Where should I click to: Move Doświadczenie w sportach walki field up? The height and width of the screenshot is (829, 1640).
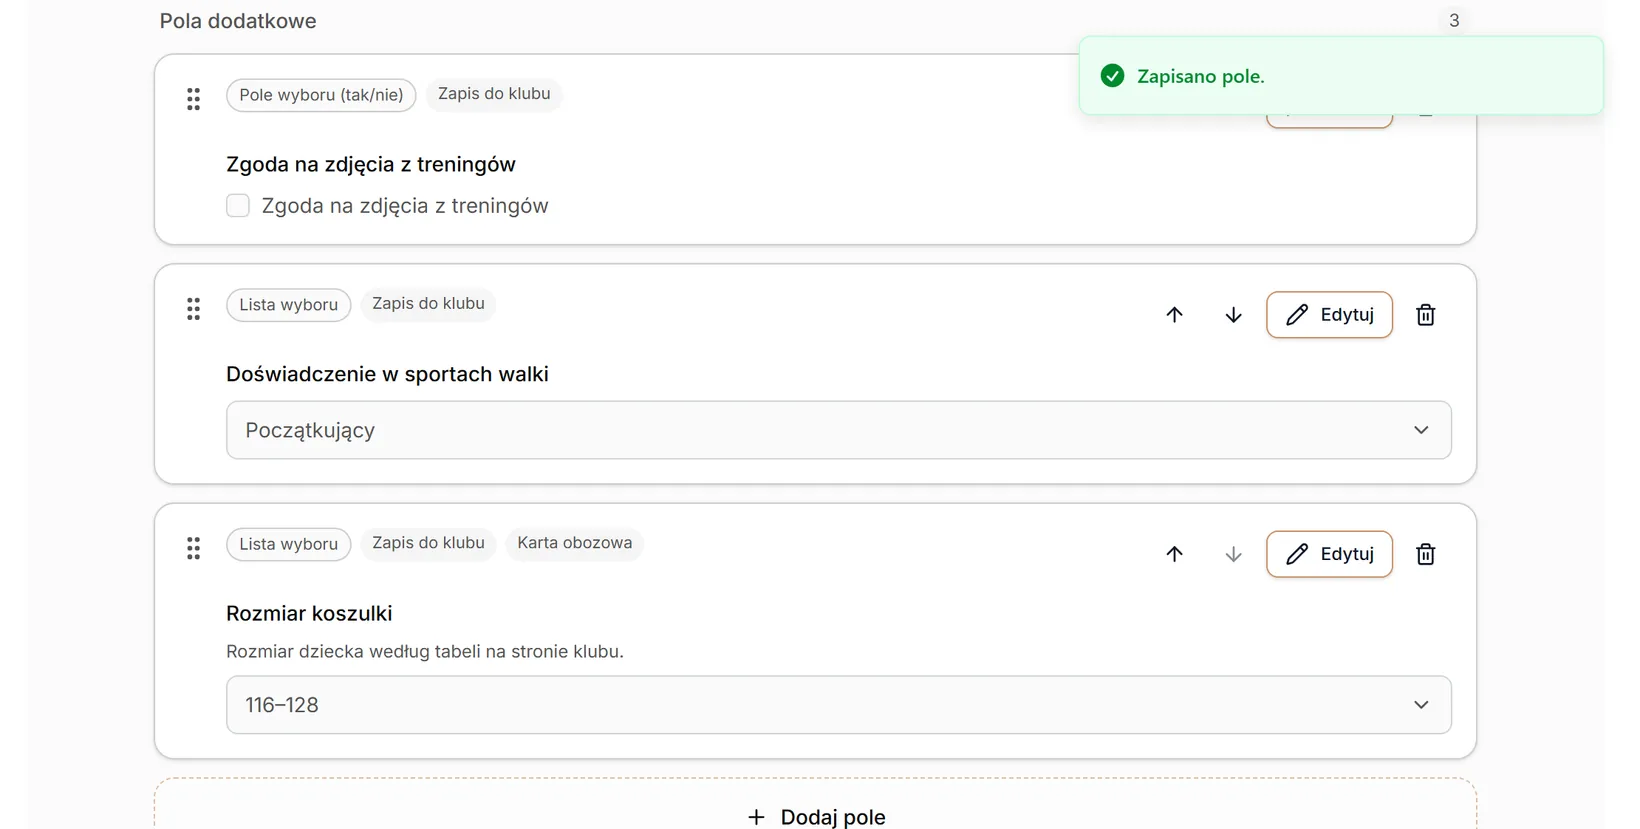click(1174, 315)
